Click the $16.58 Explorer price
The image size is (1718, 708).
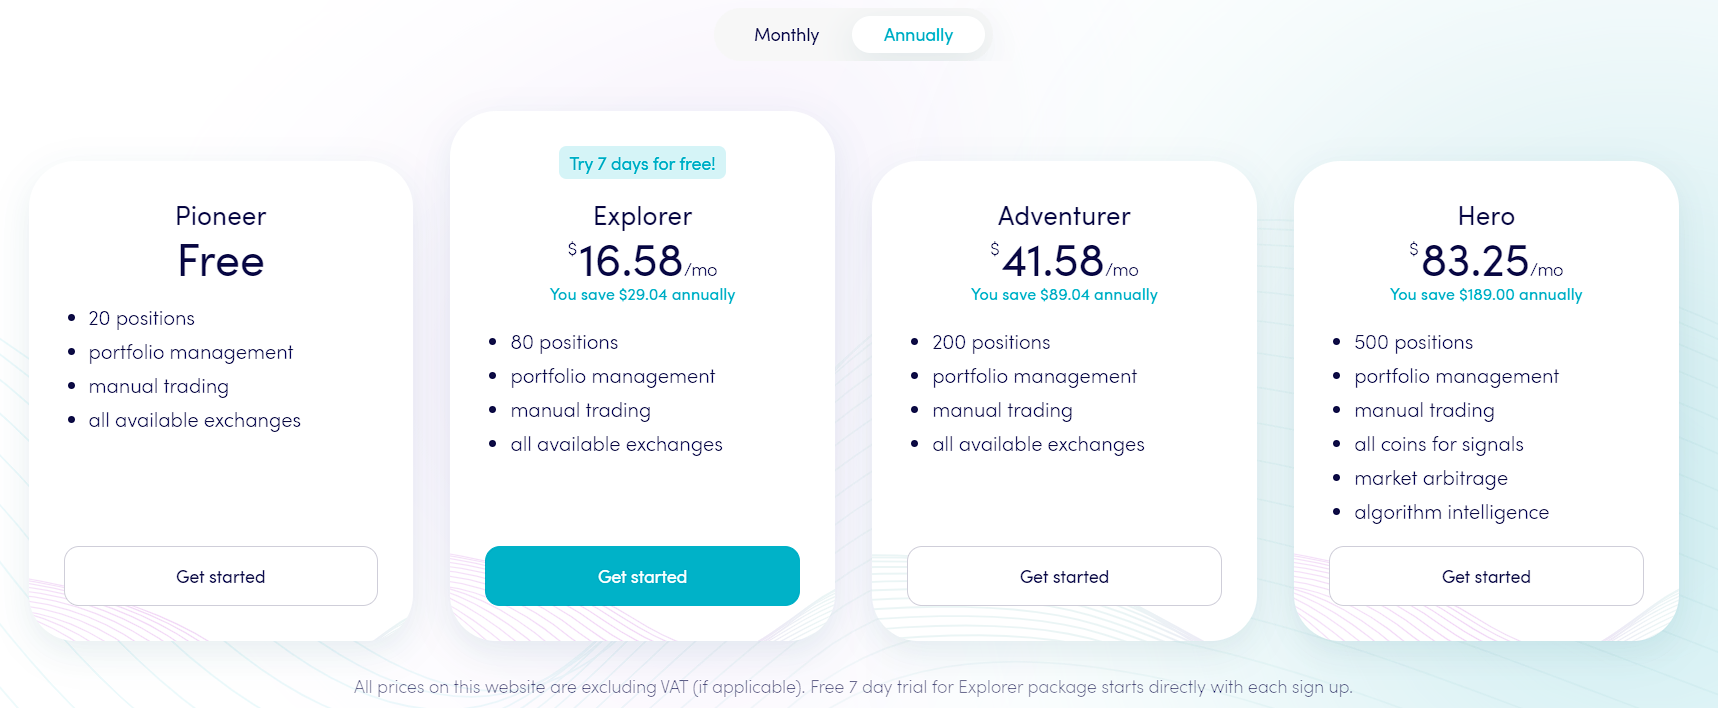coord(642,261)
